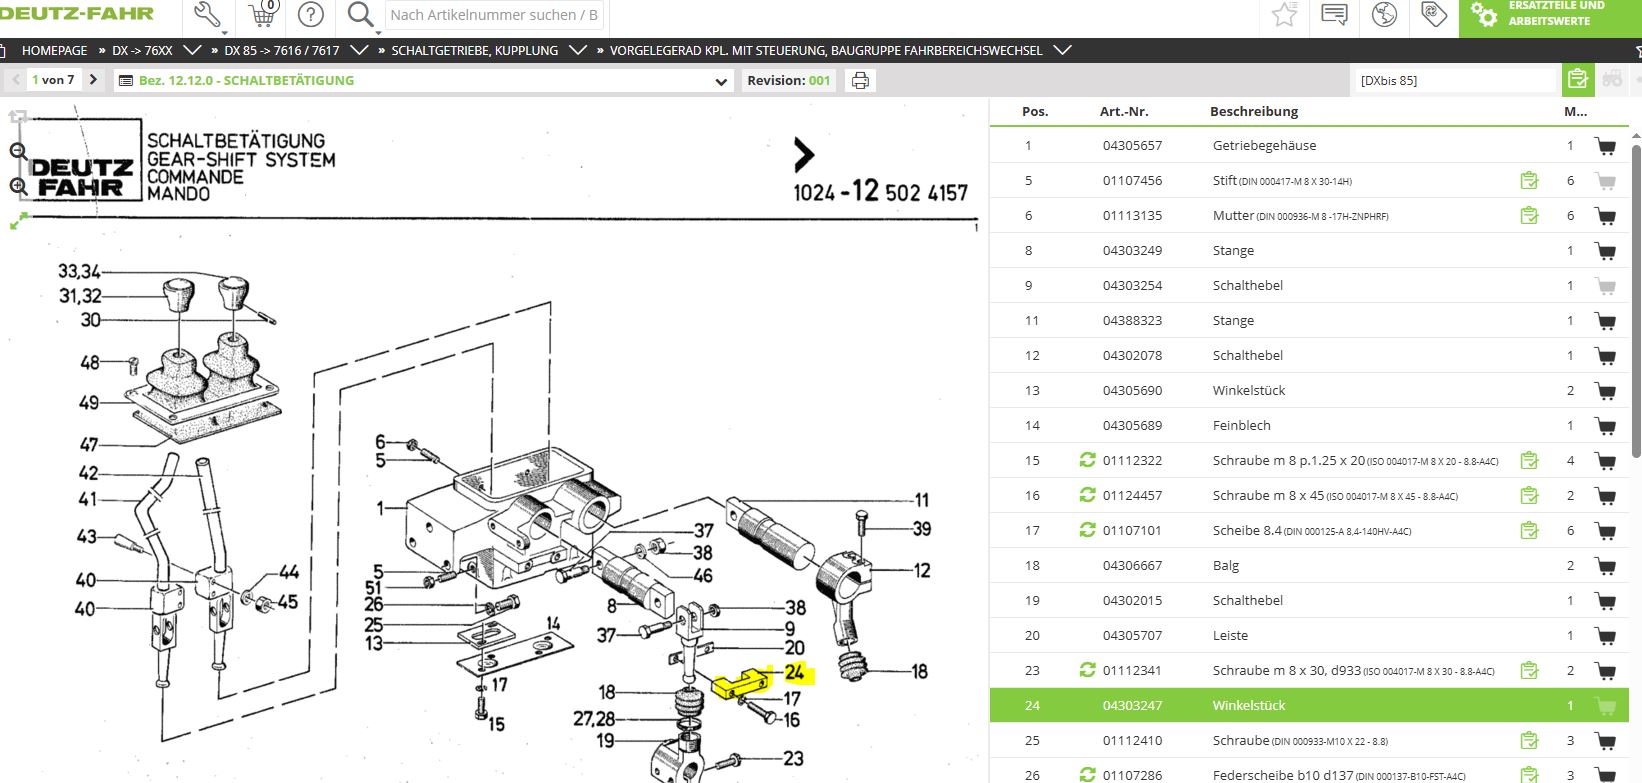
Task: Toggle the green notes filter button
Action: pyautogui.click(x=1577, y=80)
